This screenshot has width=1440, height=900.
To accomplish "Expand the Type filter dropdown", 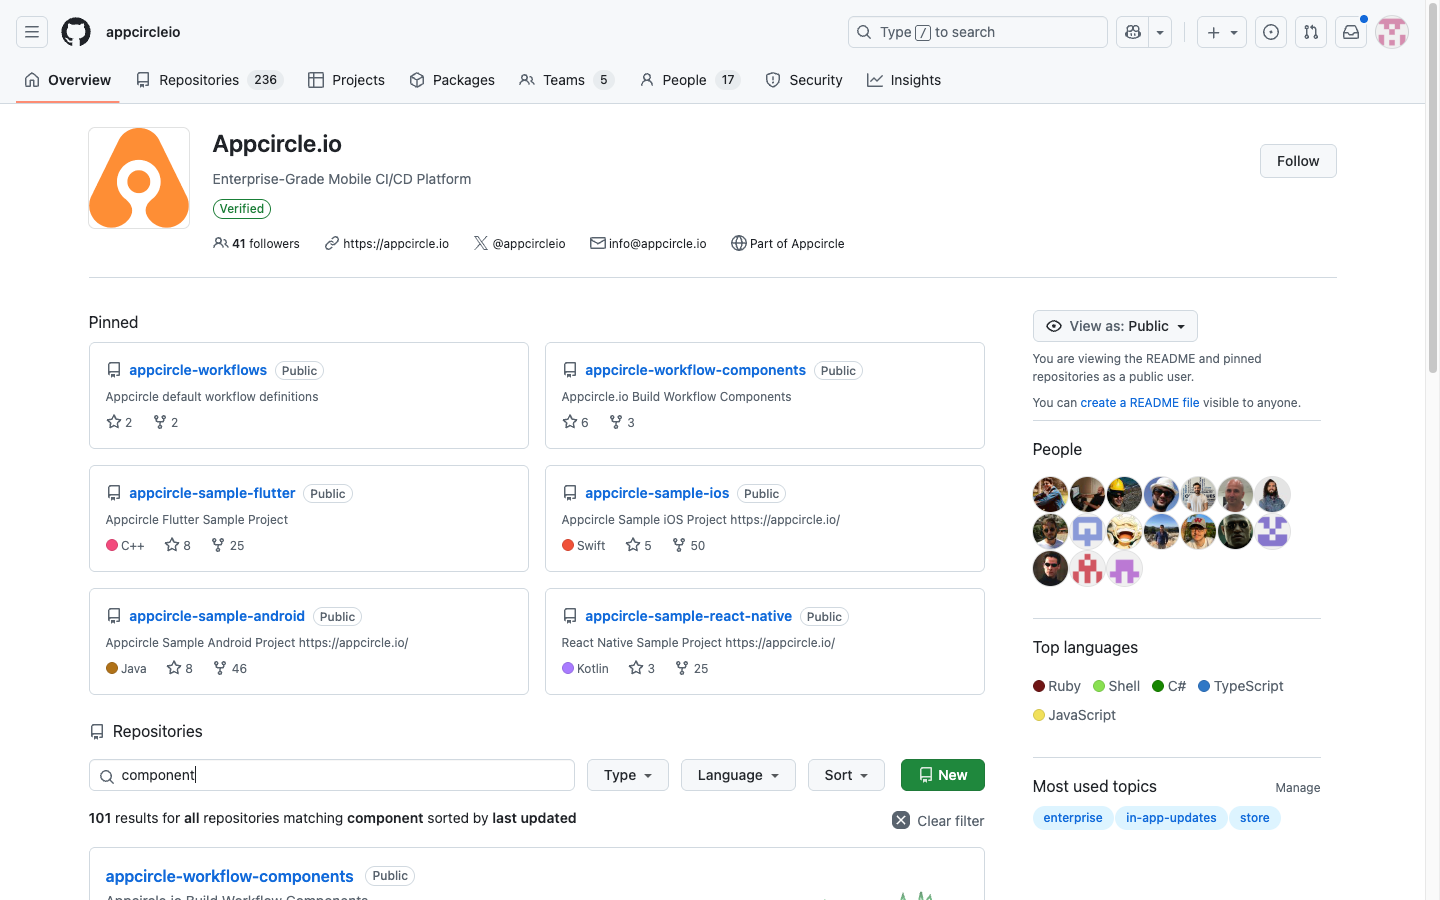I will [x=628, y=775].
